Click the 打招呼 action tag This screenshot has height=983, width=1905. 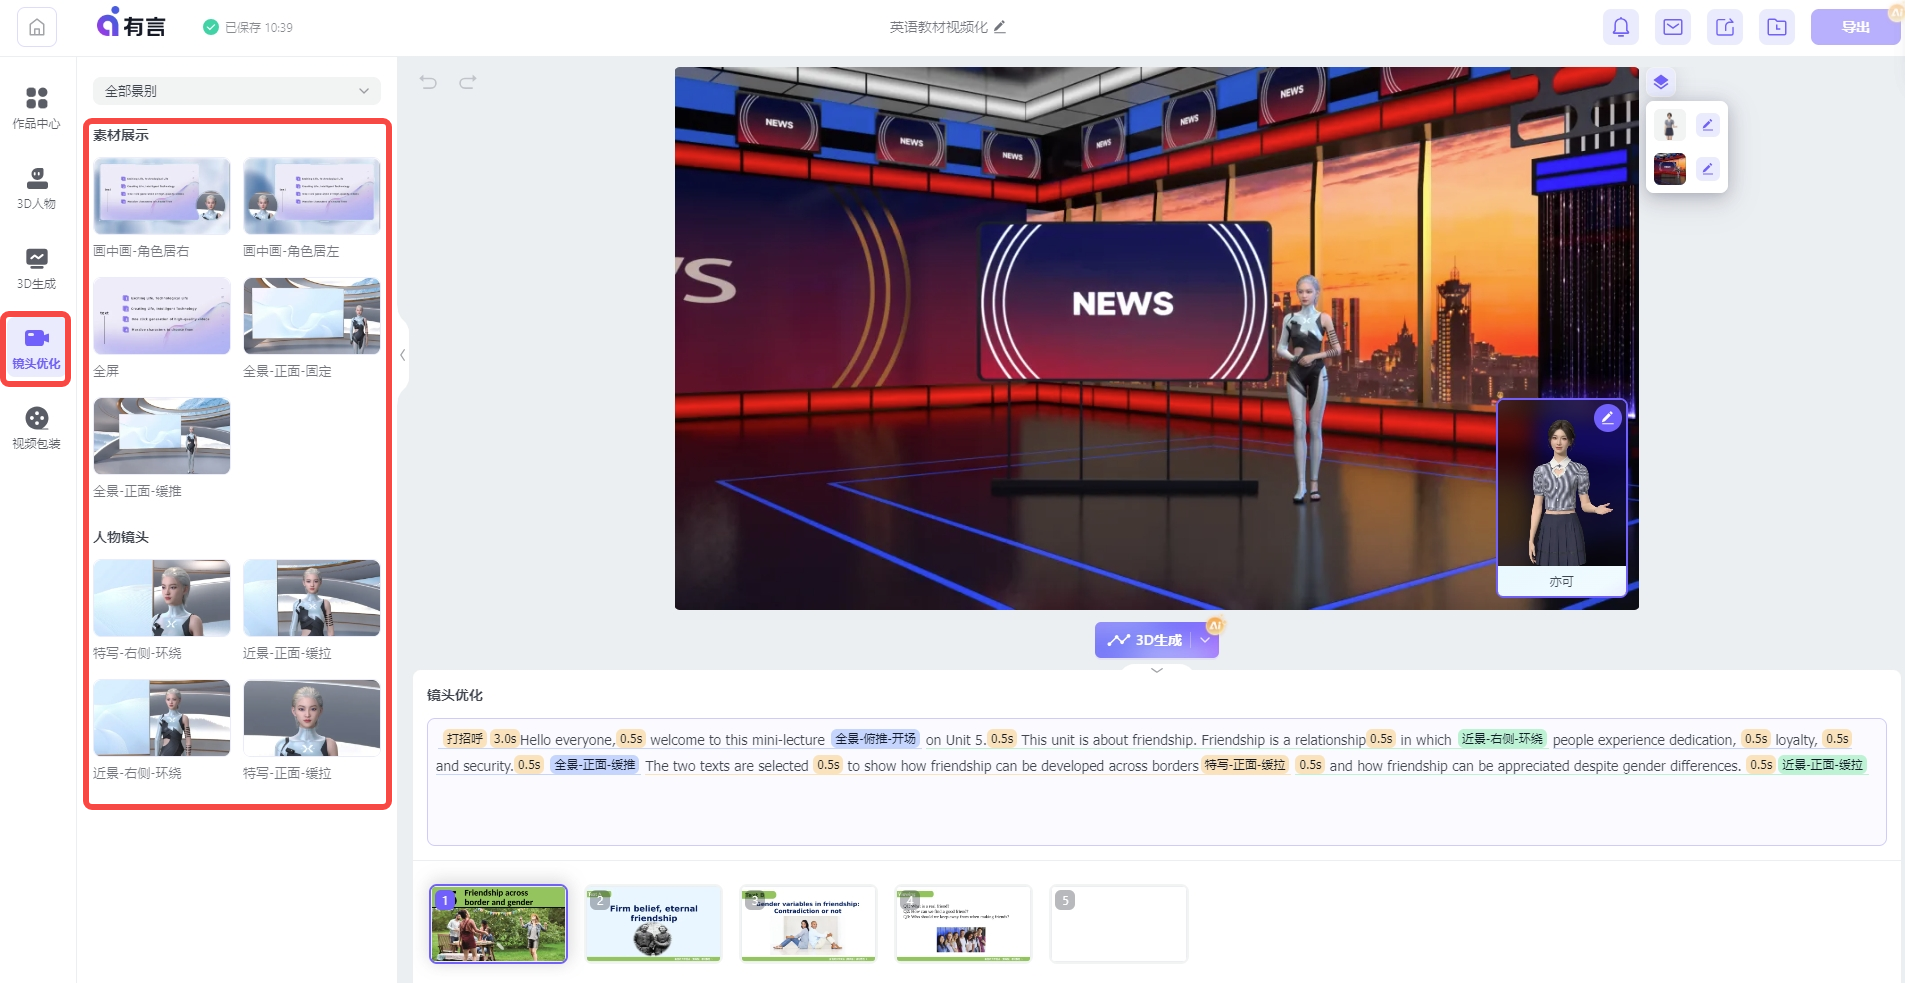(x=464, y=739)
